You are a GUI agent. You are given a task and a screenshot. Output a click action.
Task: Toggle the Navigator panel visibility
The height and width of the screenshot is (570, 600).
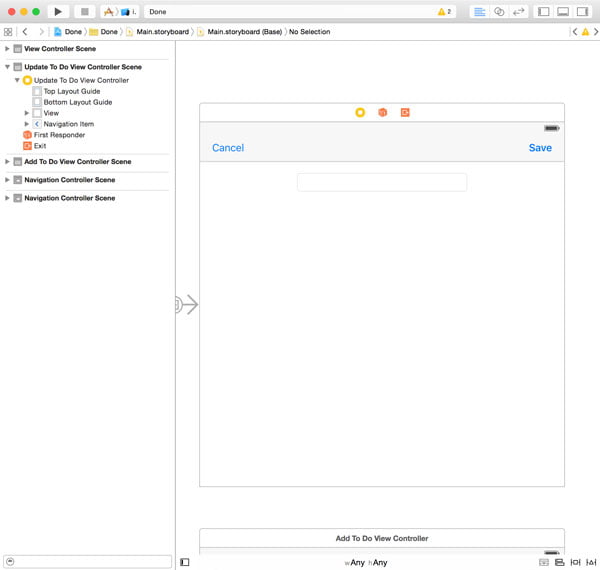click(543, 11)
